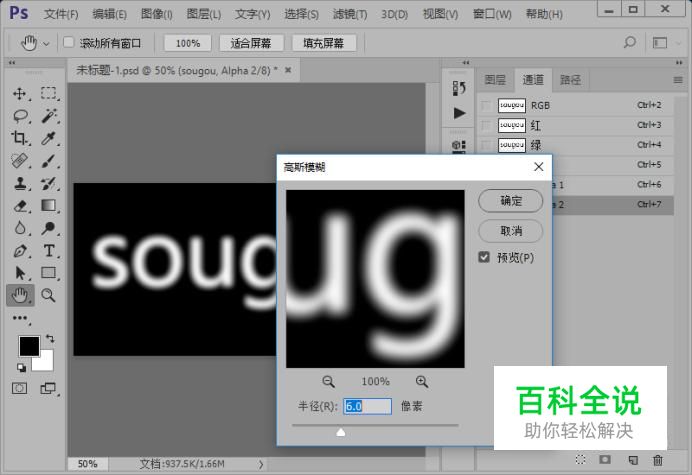
Task: Select the Brush tool
Action: tap(48, 161)
